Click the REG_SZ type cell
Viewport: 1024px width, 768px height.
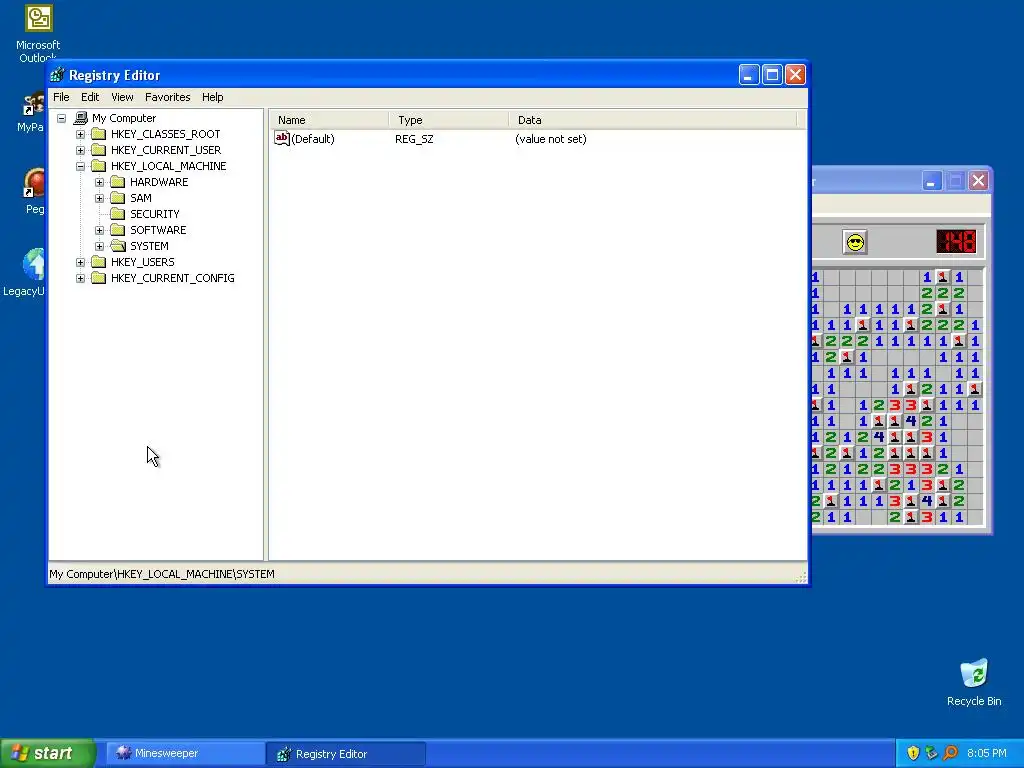(414, 139)
